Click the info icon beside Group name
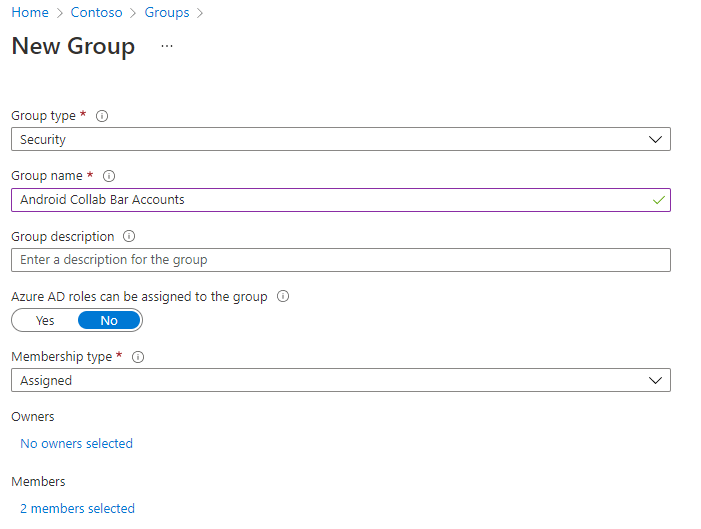This screenshot has height=529, width=701. pyautogui.click(x=109, y=176)
